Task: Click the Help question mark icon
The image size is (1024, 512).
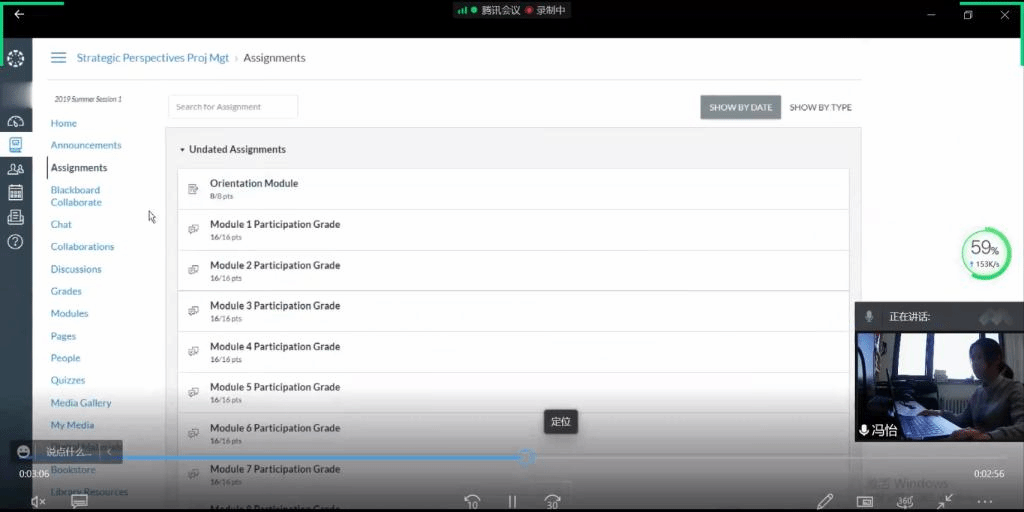Action: [x=15, y=241]
